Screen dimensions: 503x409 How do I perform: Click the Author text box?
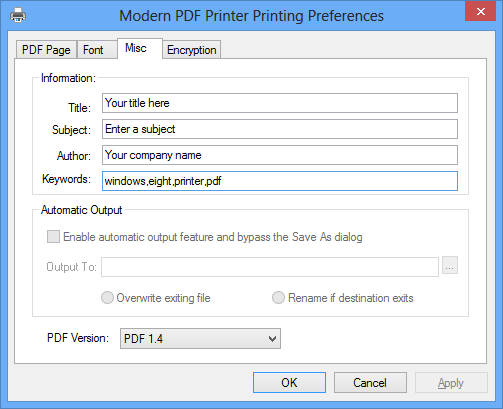(280, 155)
